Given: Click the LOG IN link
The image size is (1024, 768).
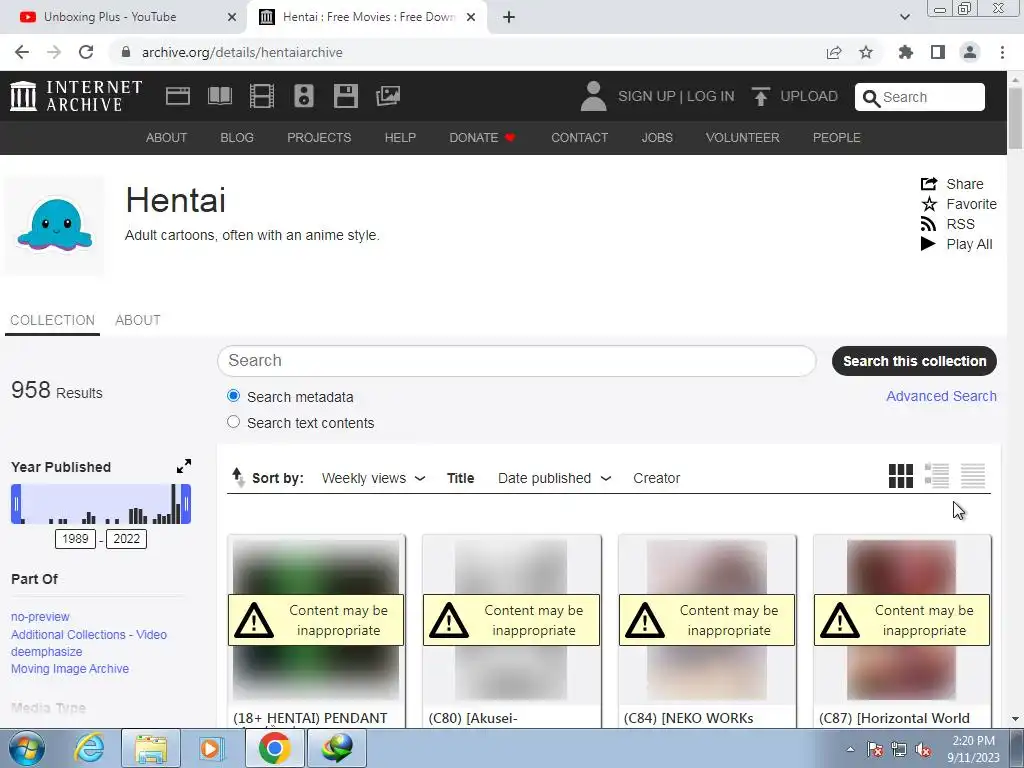Looking at the screenshot, I should [x=711, y=96].
